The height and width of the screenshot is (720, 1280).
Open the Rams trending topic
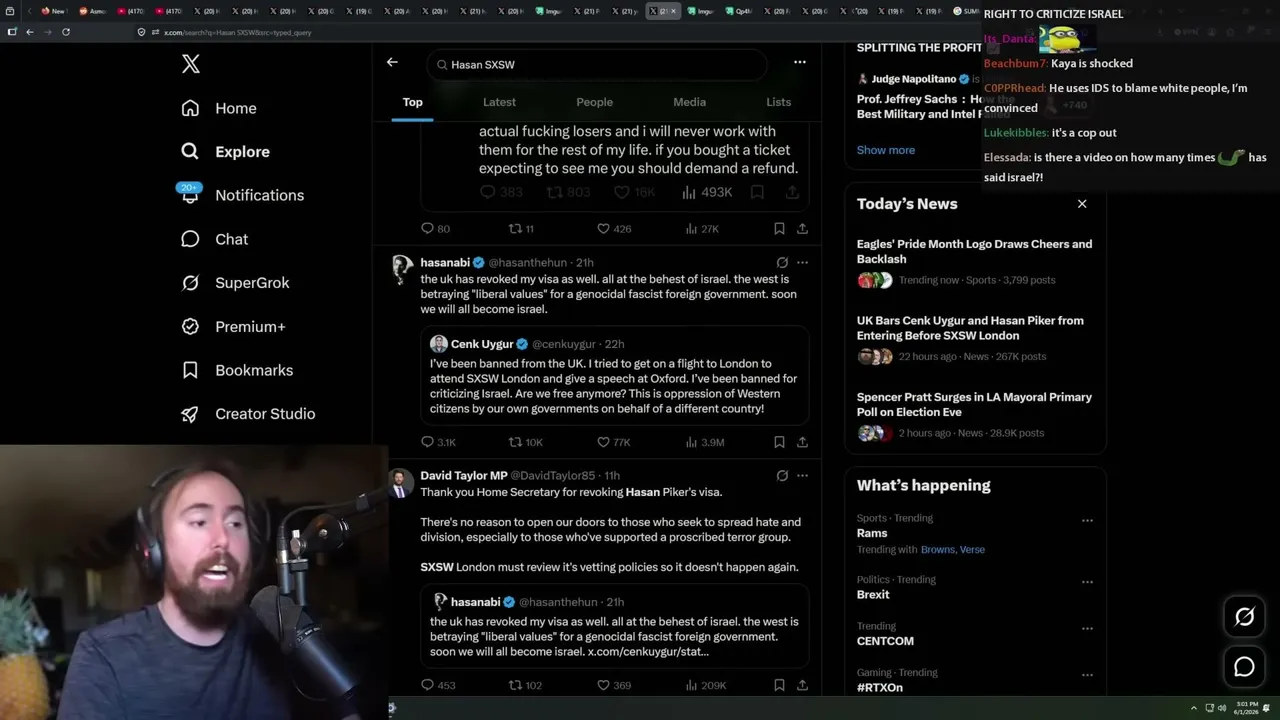872,533
